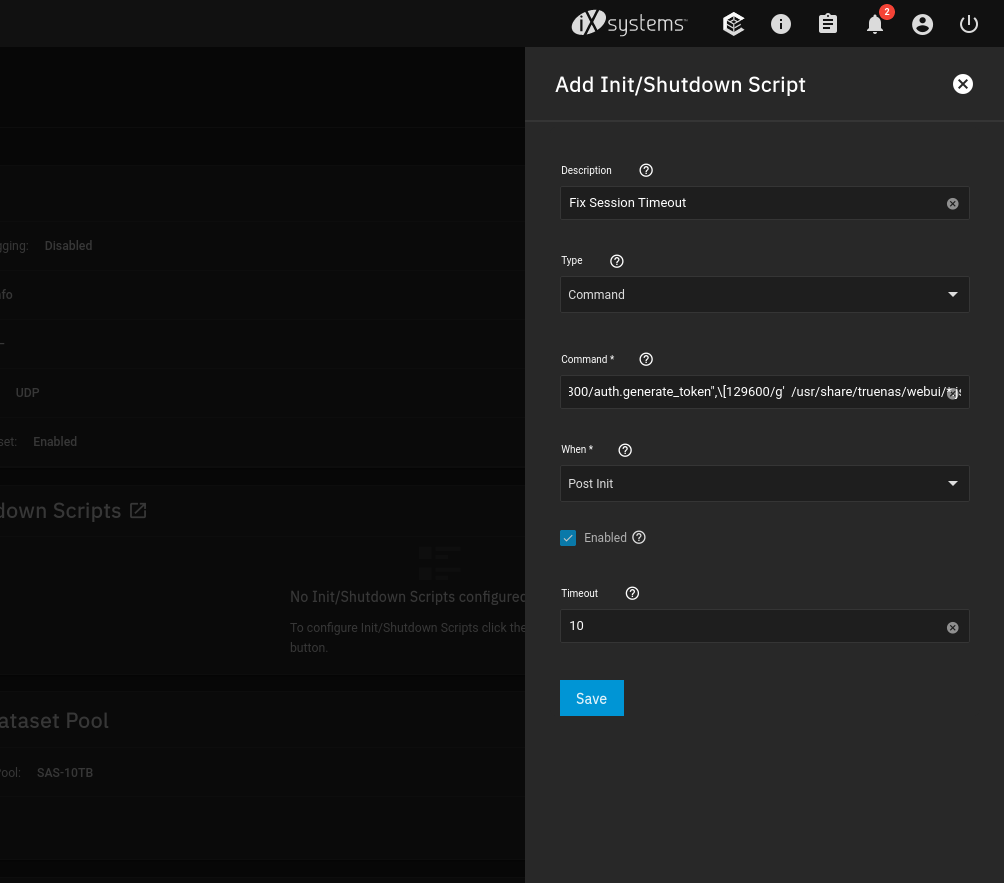
Task: View running jobs via the clipboard icon
Action: pyautogui.click(x=828, y=23)
